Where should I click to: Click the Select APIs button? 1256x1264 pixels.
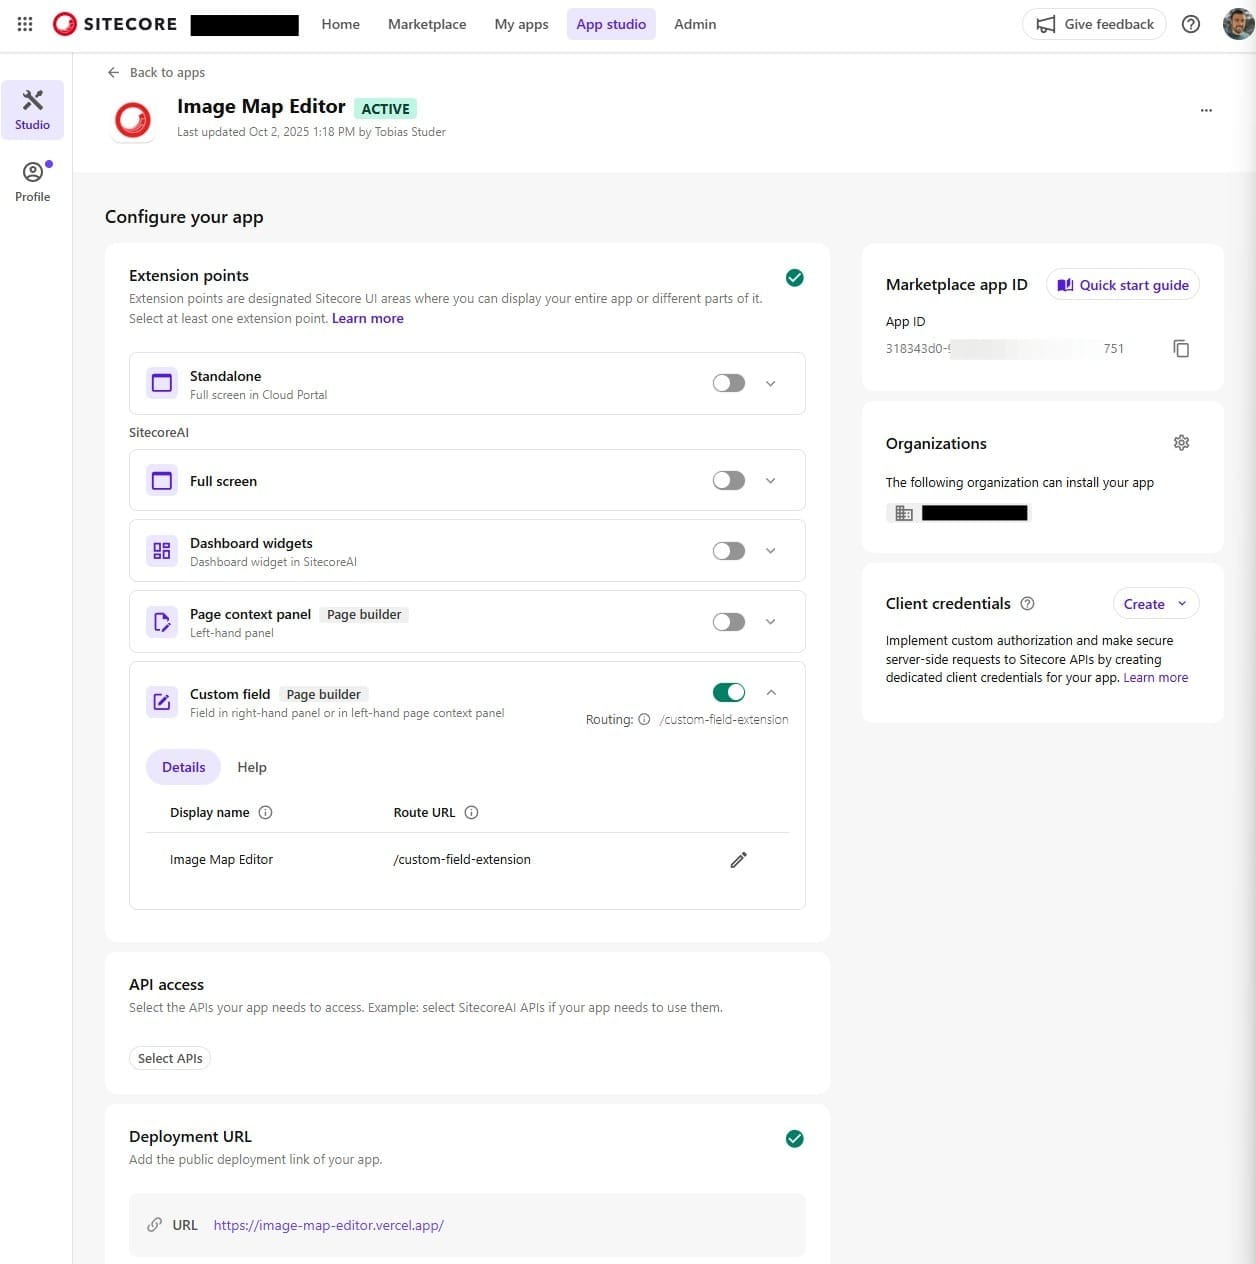point(170,1058)
